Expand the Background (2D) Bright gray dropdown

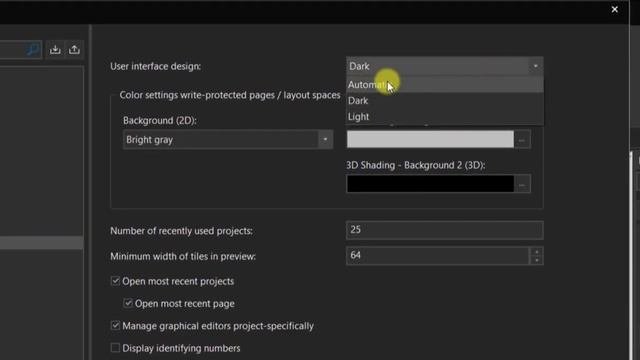(x=325, y=140)
